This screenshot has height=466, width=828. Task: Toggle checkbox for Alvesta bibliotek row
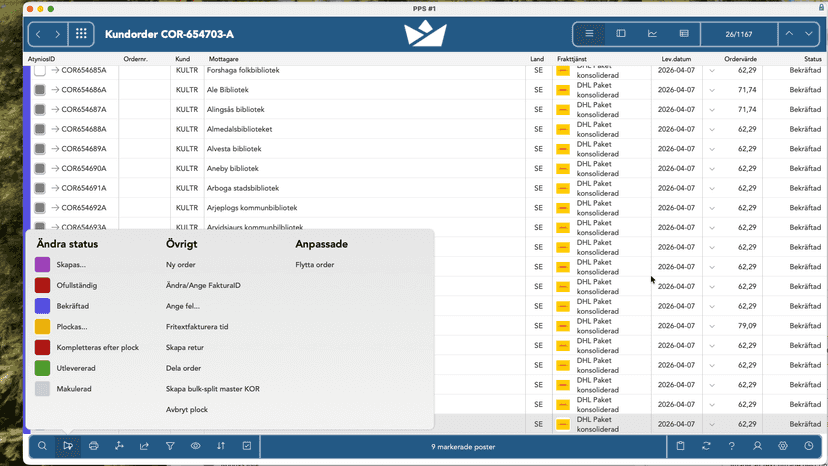click(x=40, y=149)
